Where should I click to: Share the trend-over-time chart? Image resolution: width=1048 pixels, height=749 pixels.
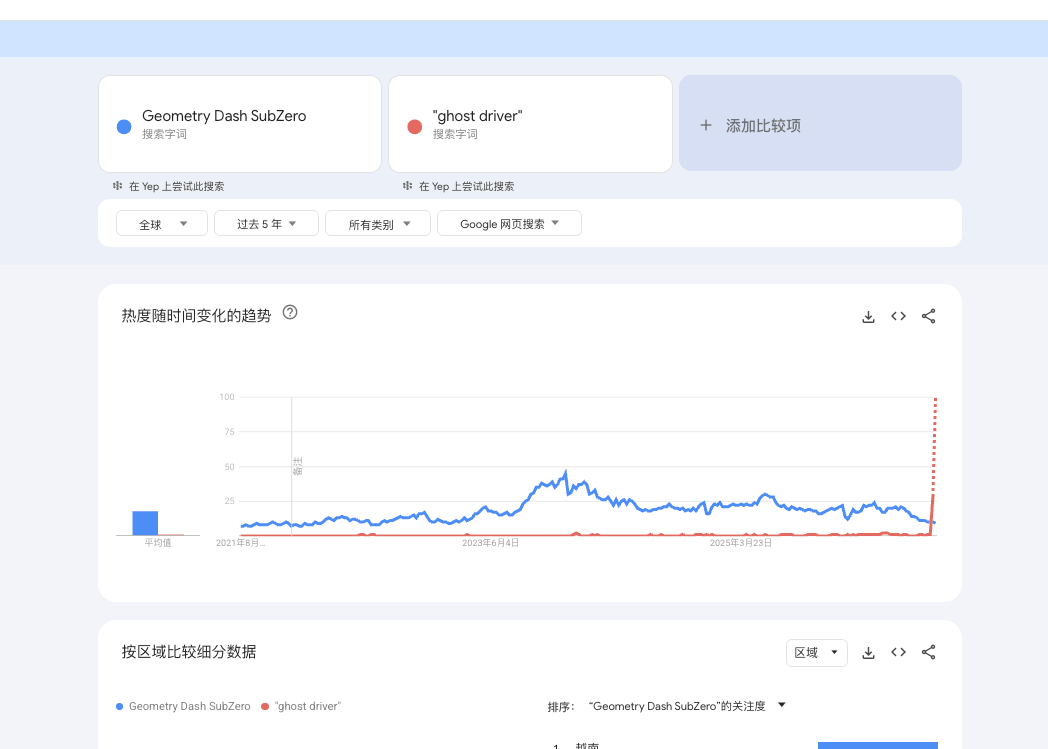[x=928, y=316]
